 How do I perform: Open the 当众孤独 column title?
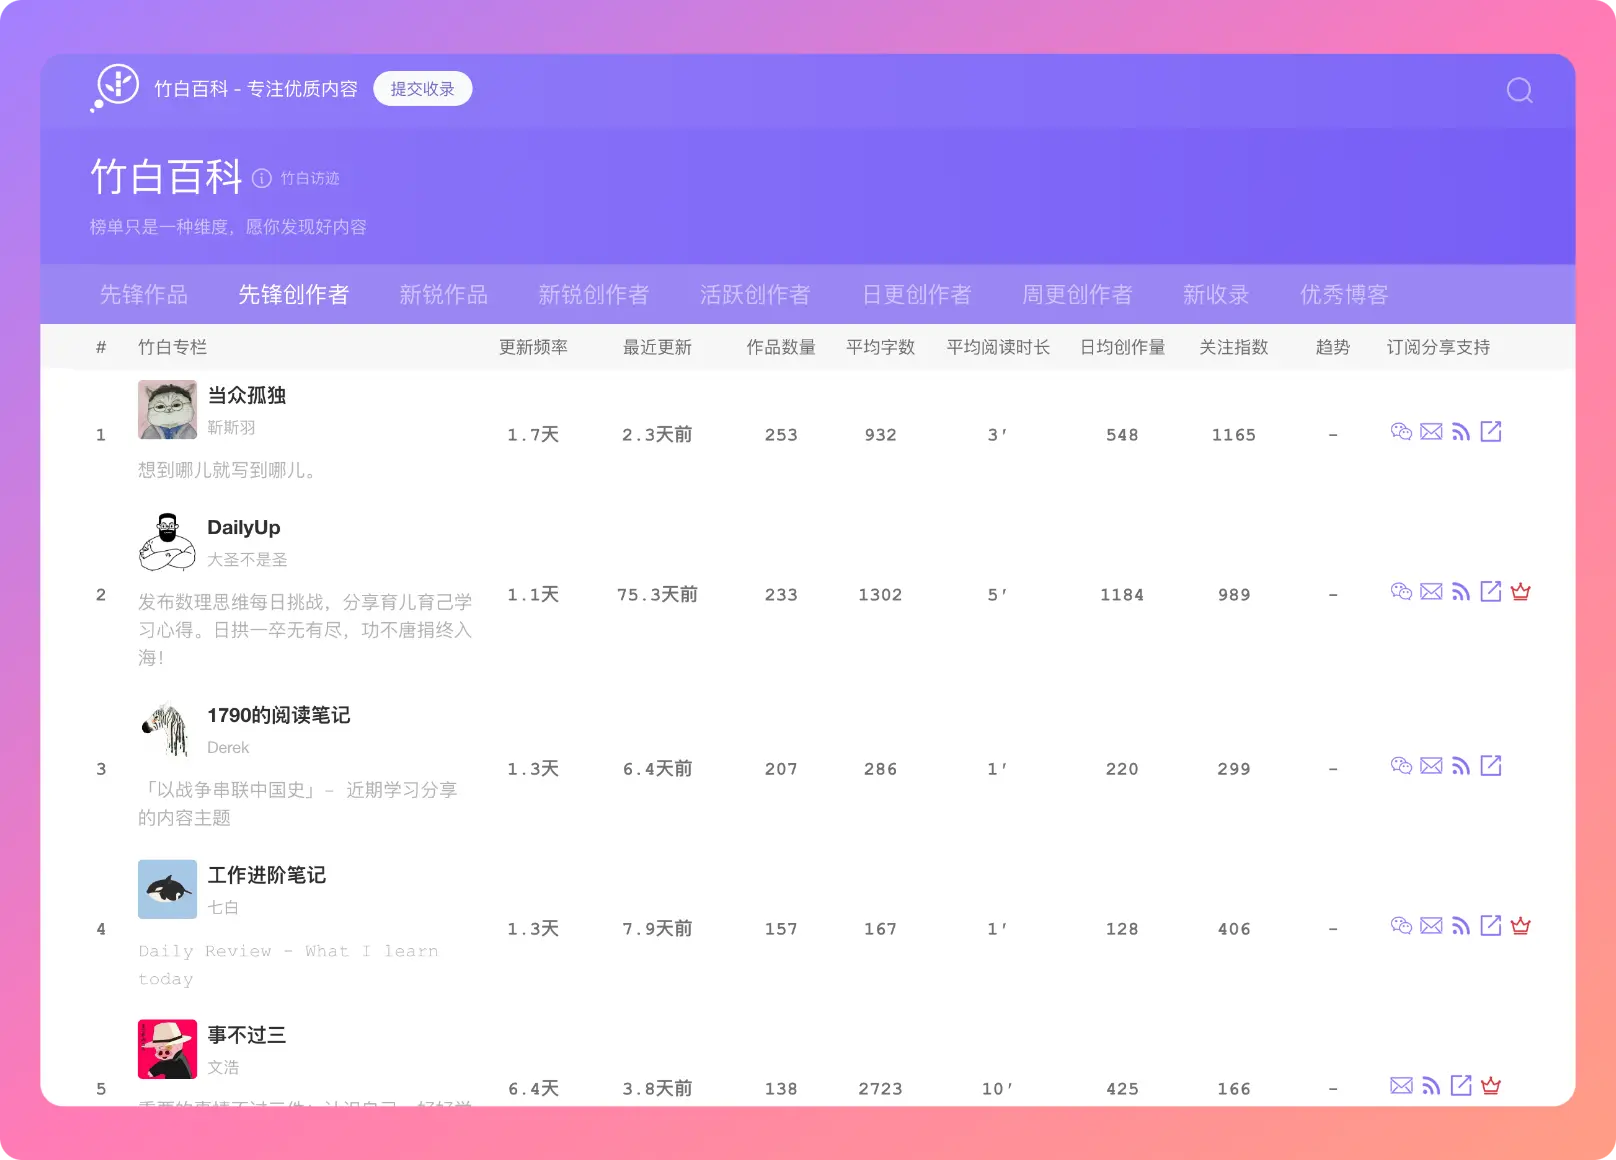[246, 395]
